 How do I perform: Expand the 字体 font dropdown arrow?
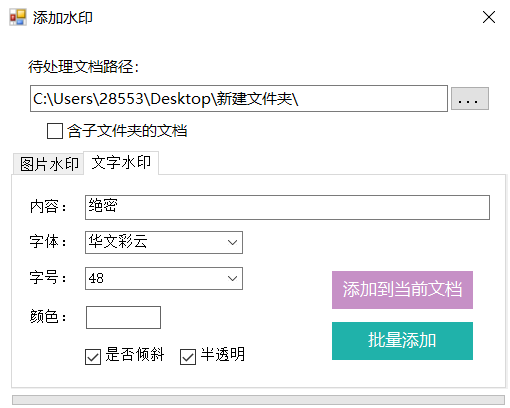point(232,242)
